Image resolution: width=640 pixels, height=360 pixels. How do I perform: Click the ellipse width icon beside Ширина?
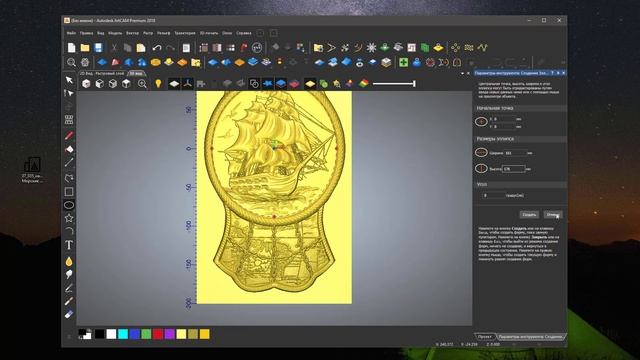coord(481,152)
